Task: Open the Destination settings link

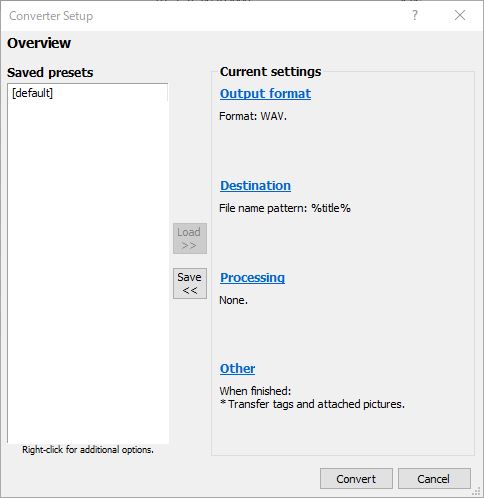Action: tap(255, 186)
